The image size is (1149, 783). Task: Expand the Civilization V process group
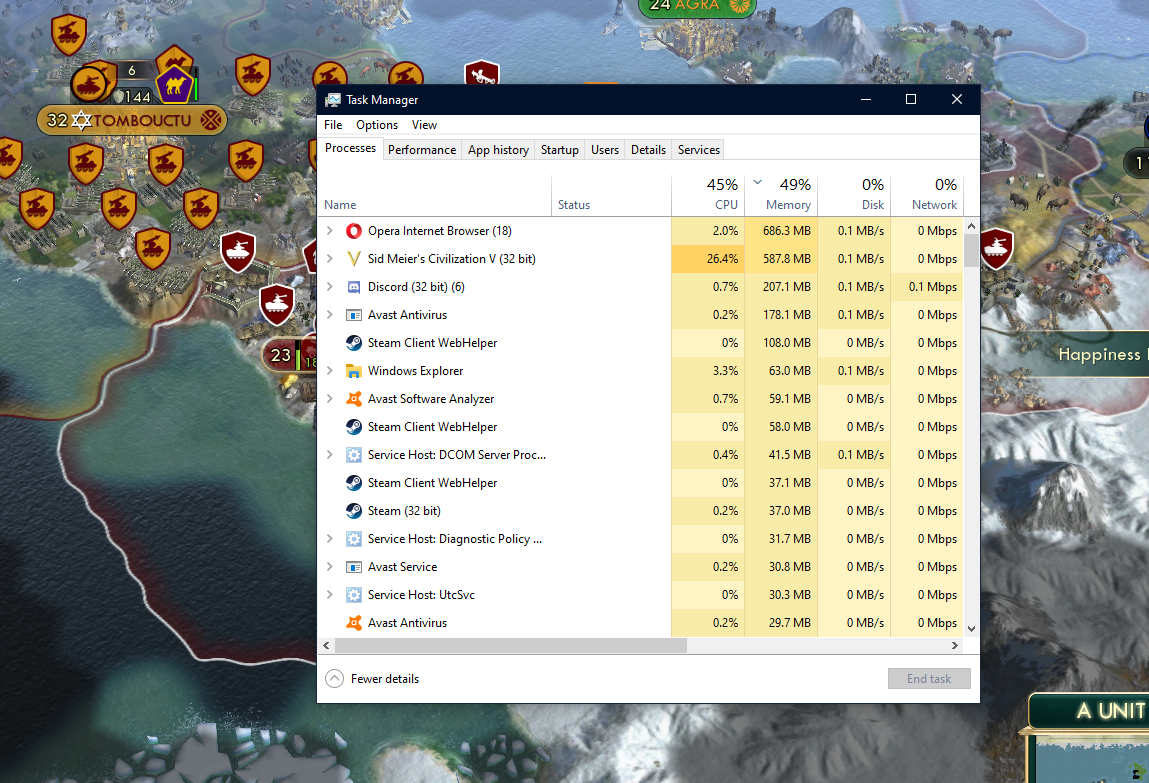[330, 259]
